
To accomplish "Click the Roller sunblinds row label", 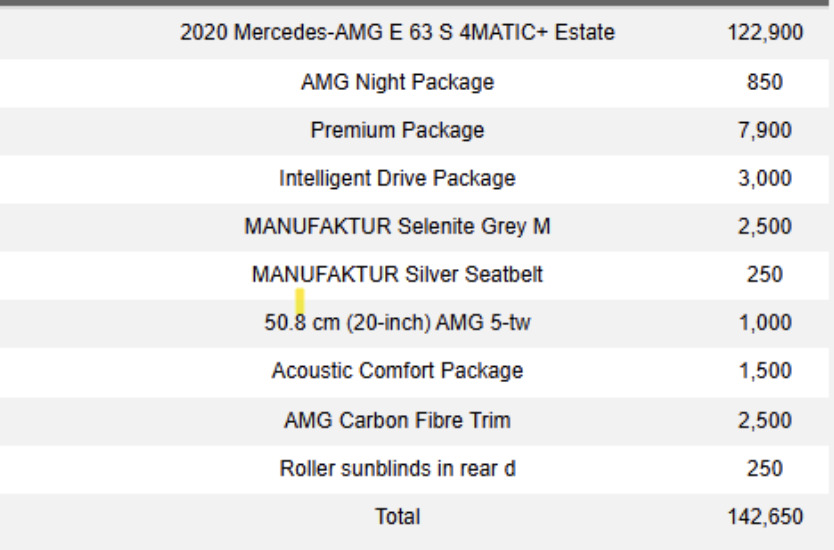I will 397,468.
